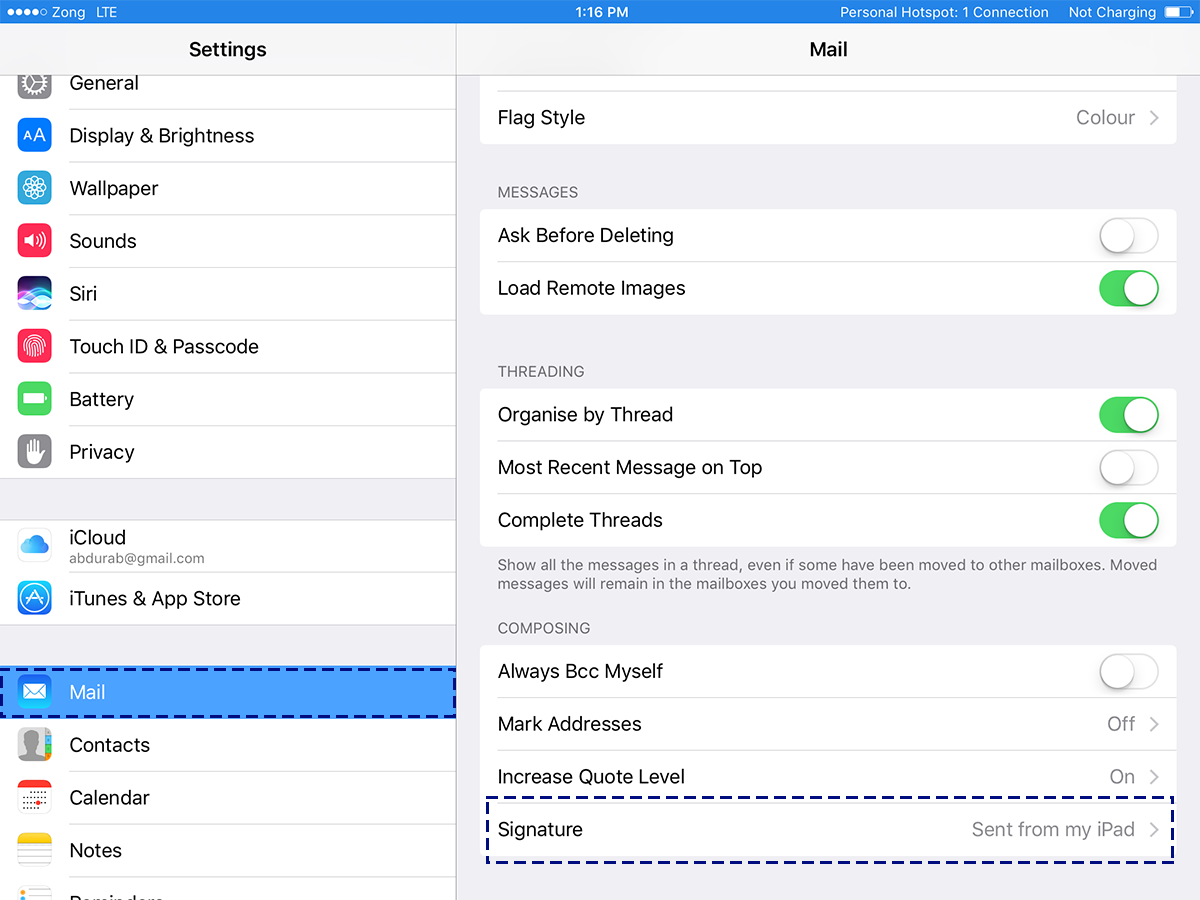The width and height of the screenshot is (1200, 900).
Task: Tap 'Sent from my iPad' signature value
Action: (x=1053, y=830)
